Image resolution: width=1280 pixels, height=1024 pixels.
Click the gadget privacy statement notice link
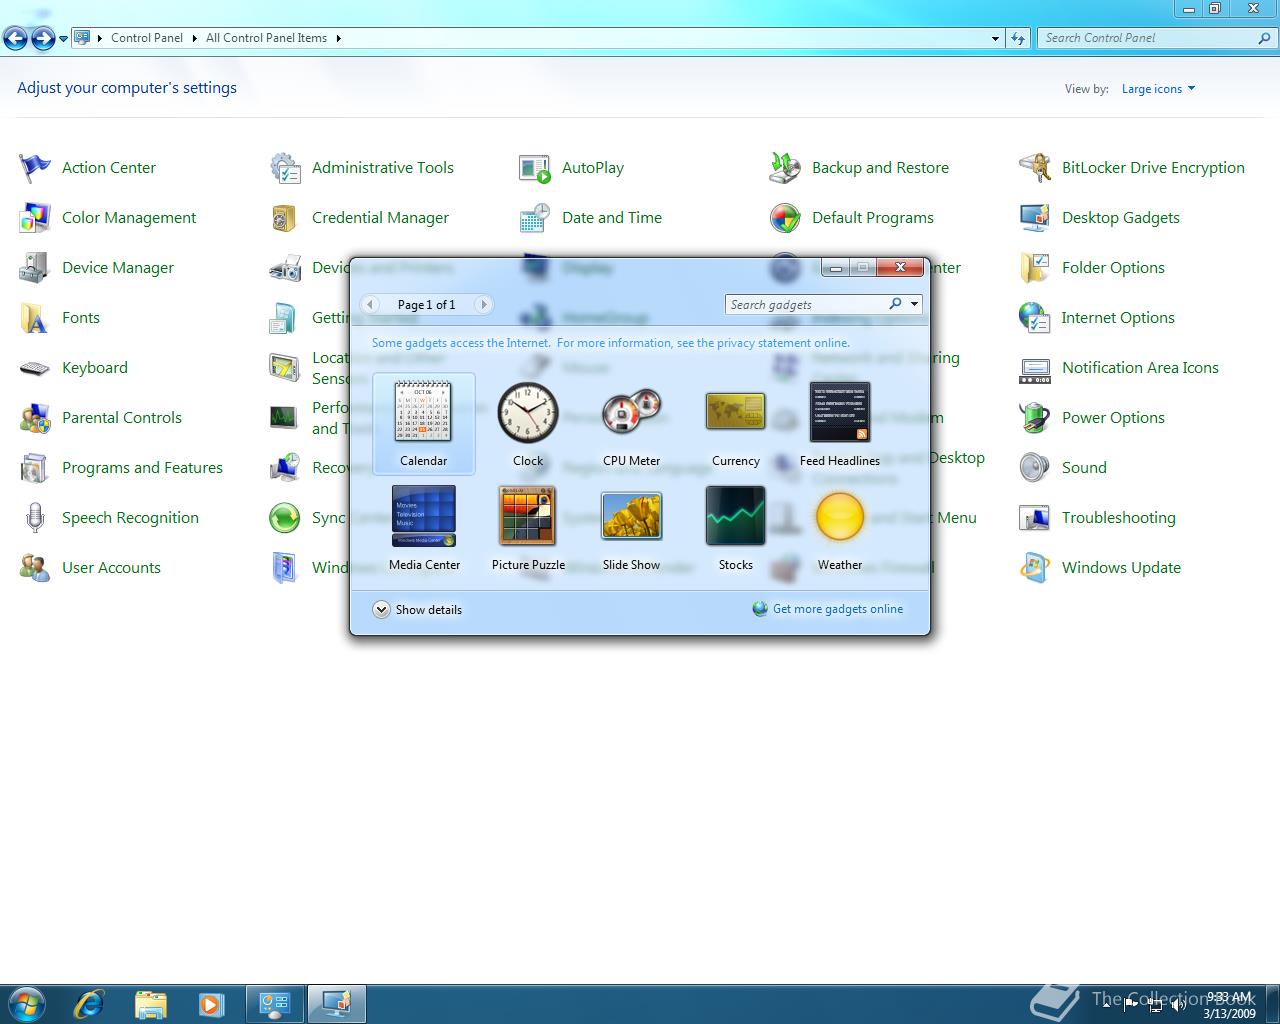coord(611,343)
